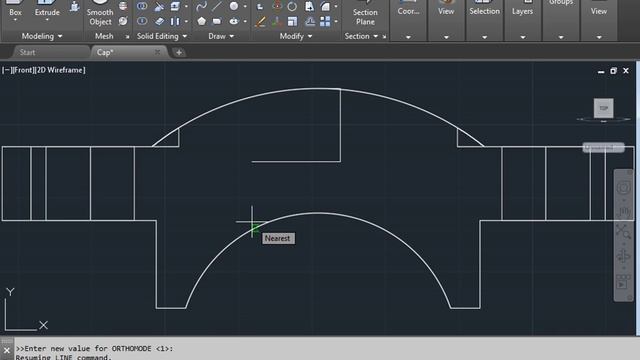Click the Move icon in Modify
Image resolution: width=640 pixels, height=360 pixels.
260,6
